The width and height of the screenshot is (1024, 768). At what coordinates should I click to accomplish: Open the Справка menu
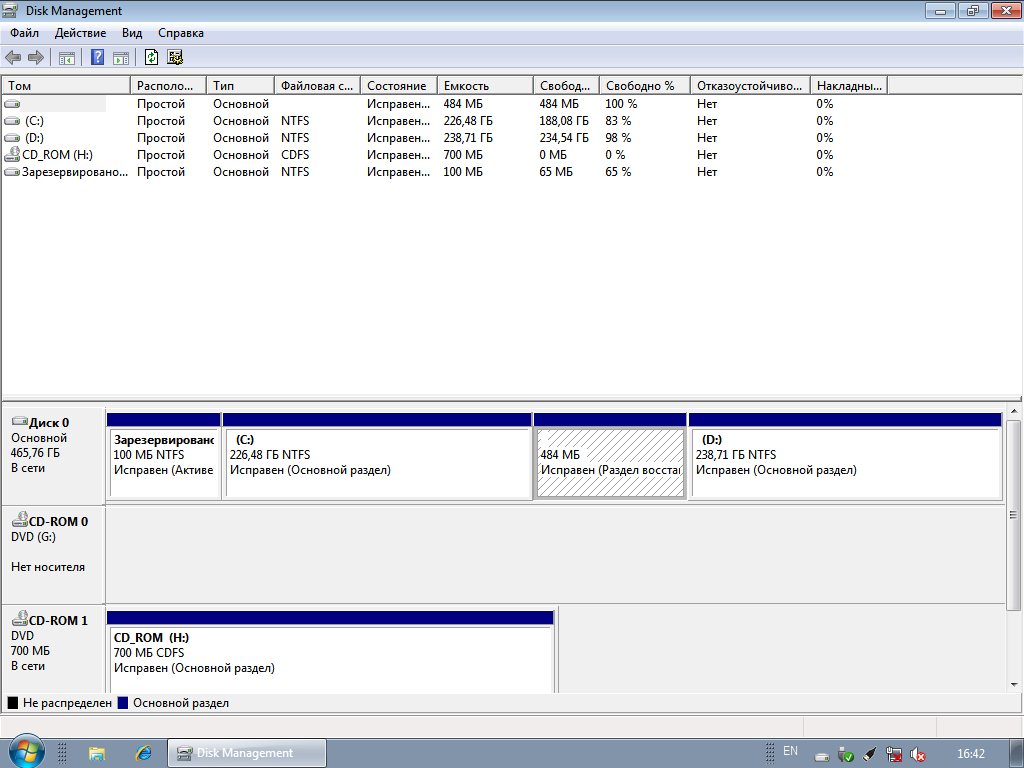pos(181,33)
